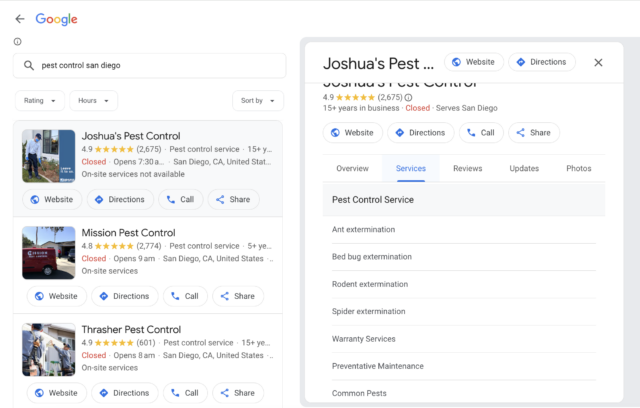Open Thrasher Pest Control photo thumbnail

[48, 349]
